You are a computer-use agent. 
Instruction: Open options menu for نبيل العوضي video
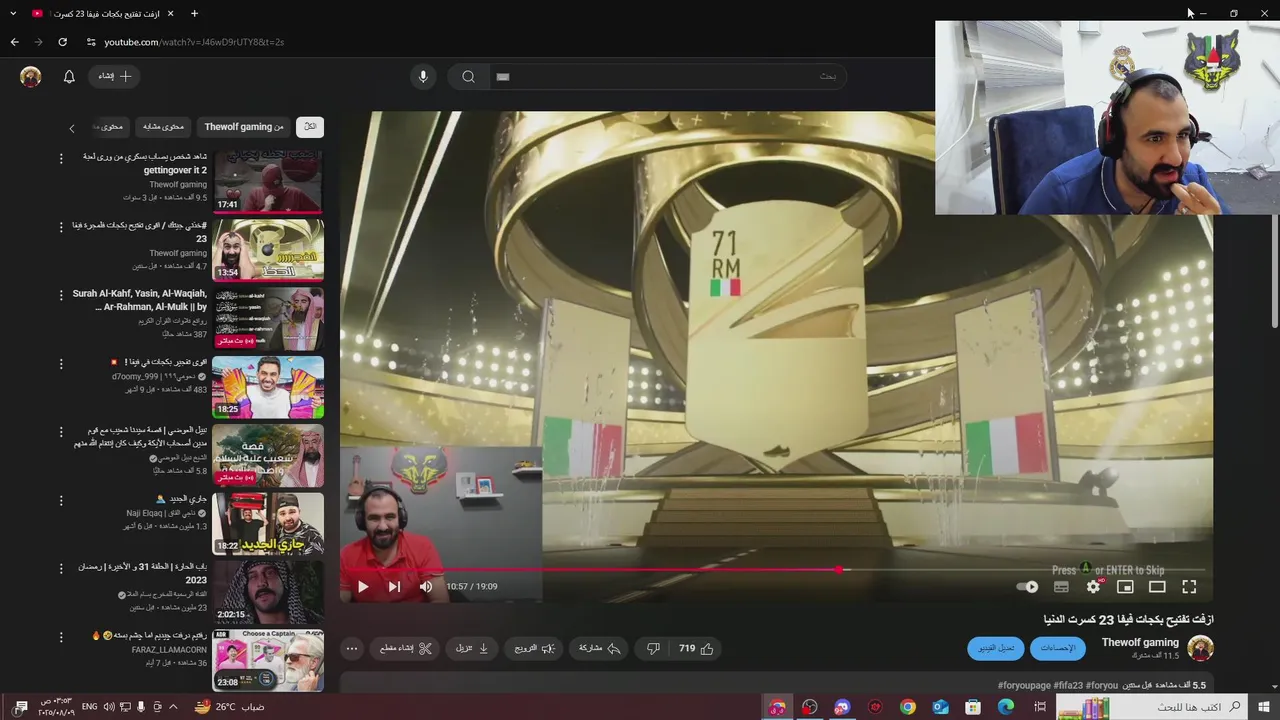click(x=61, y=431)
